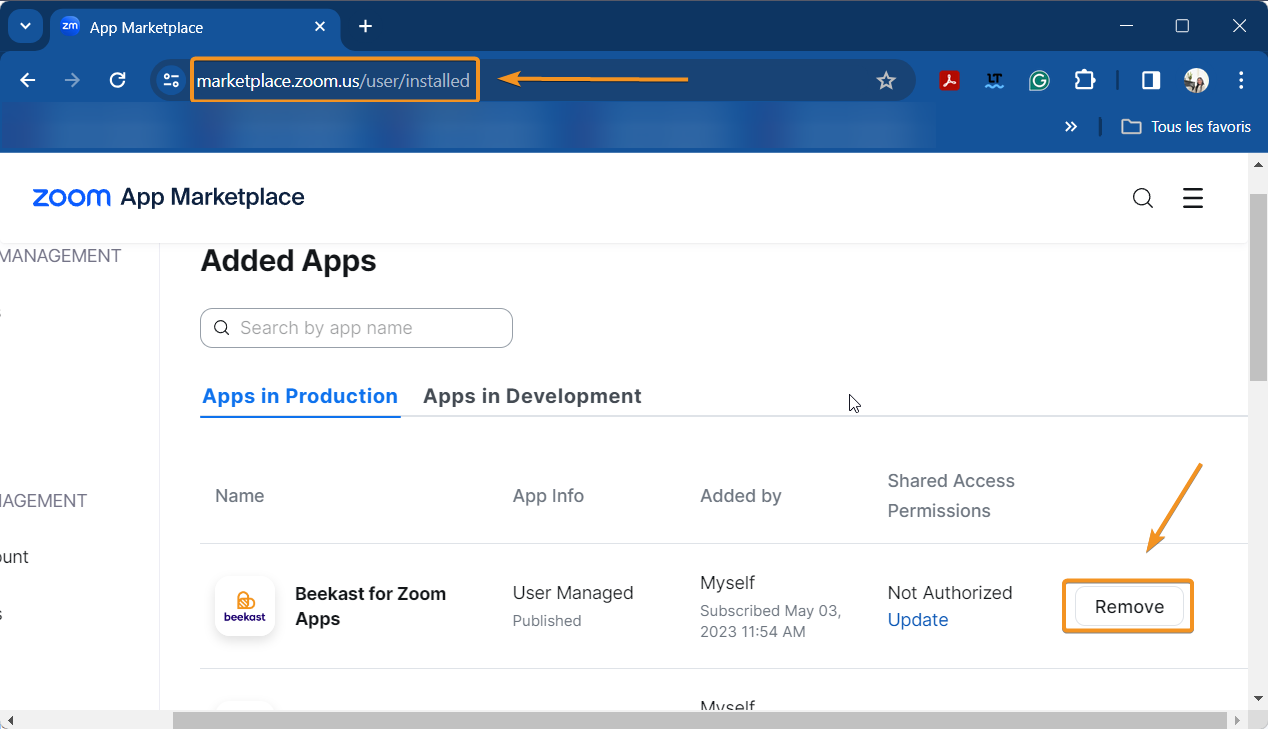This screenshot has height=729, width=1268.
Task: Open the Marketplace search magnifier
Action: [x=1143, y=198]
